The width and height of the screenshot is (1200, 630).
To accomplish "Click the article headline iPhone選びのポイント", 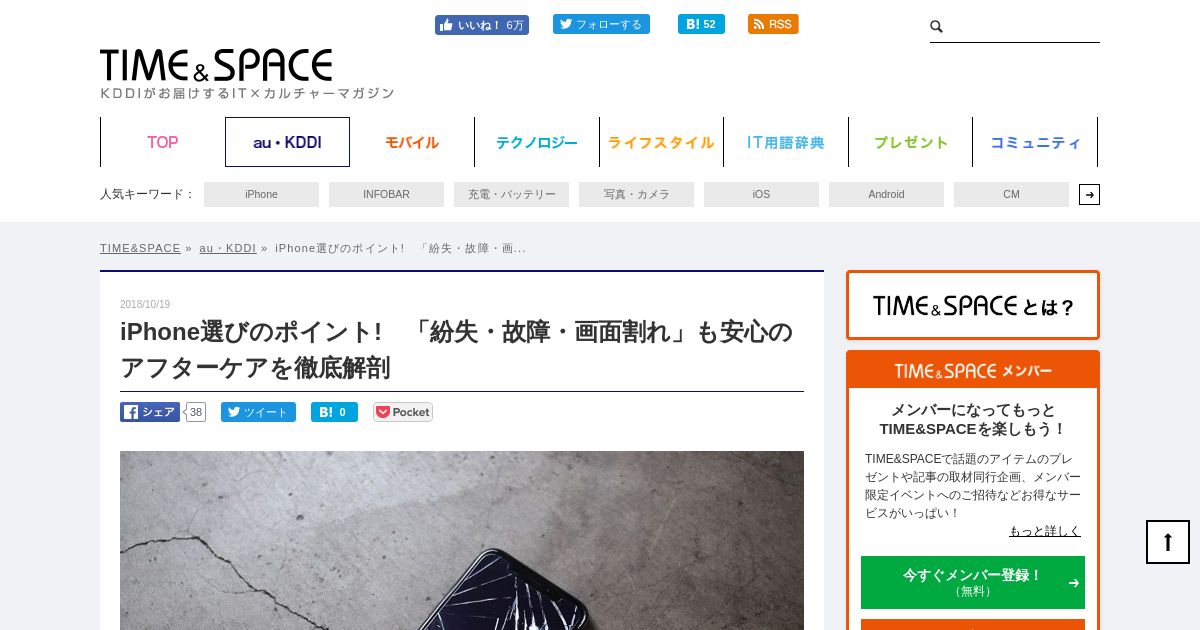I will coord(456,349).
